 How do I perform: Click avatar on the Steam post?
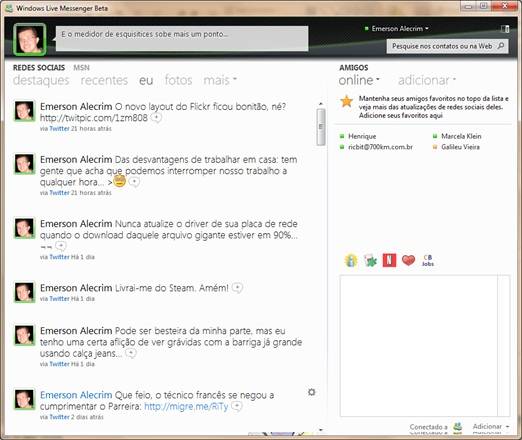click(x=24, y=292)
